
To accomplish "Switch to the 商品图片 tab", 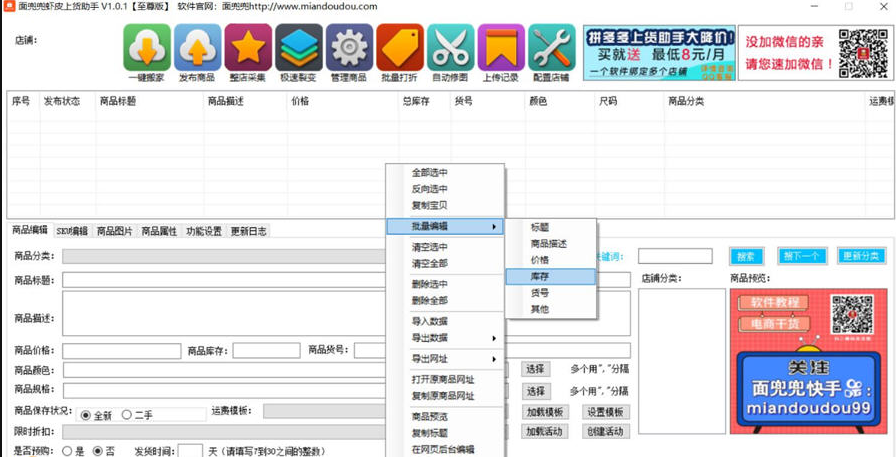I will pyautogui.click(x=115, y=231).
